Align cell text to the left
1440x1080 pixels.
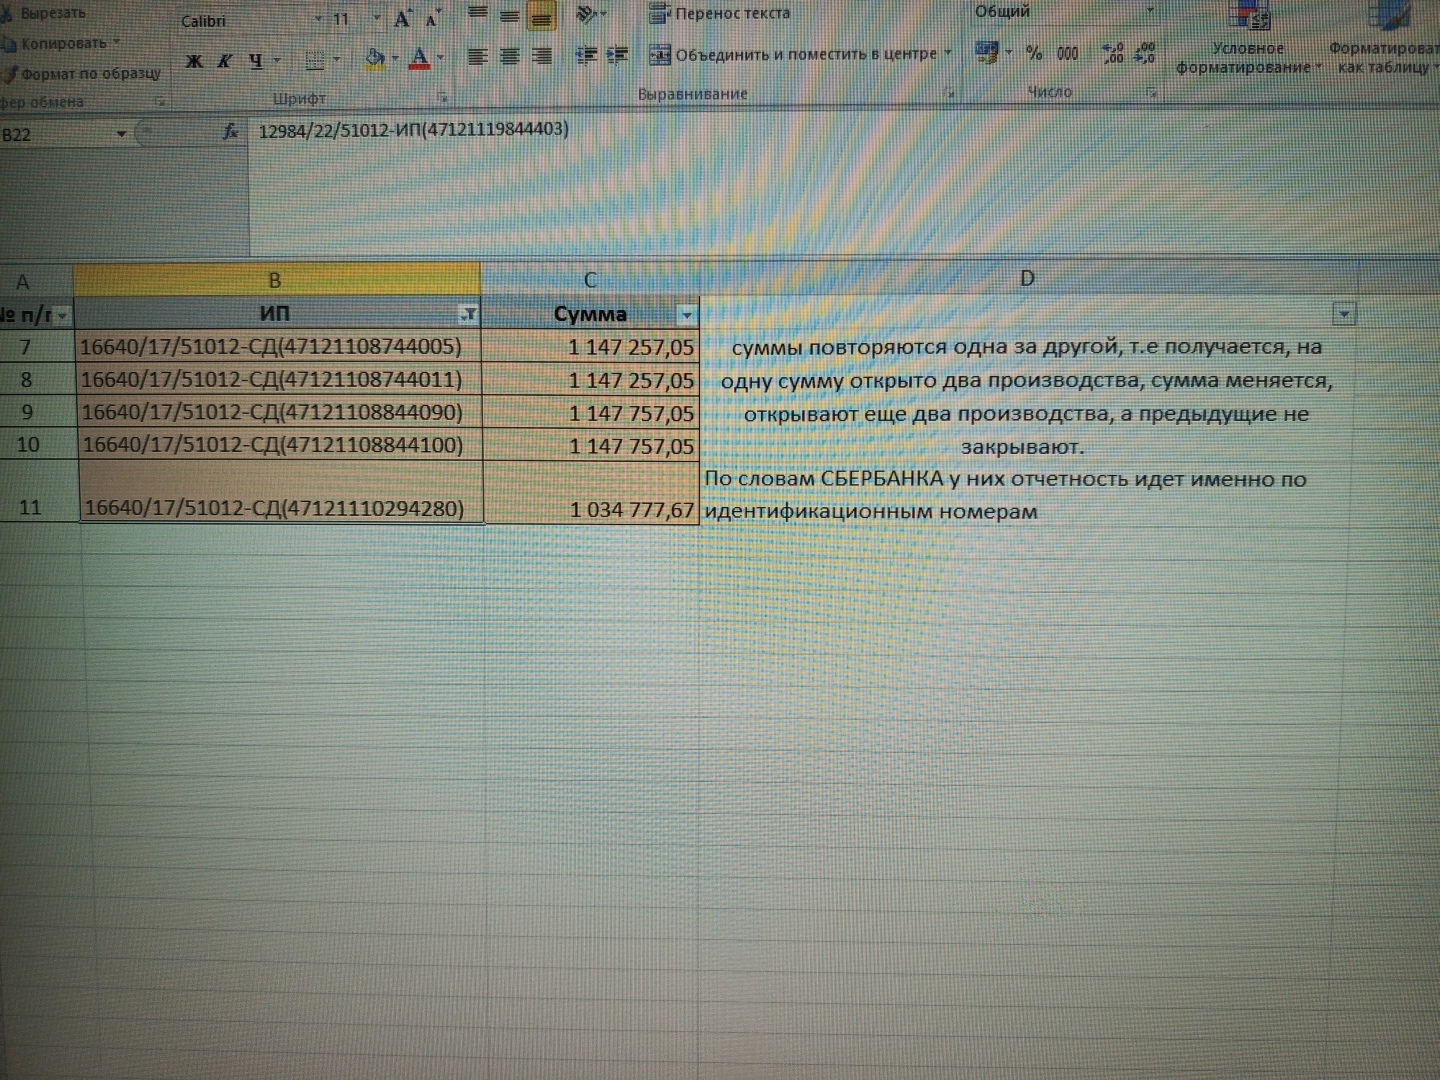coord(478,56)
